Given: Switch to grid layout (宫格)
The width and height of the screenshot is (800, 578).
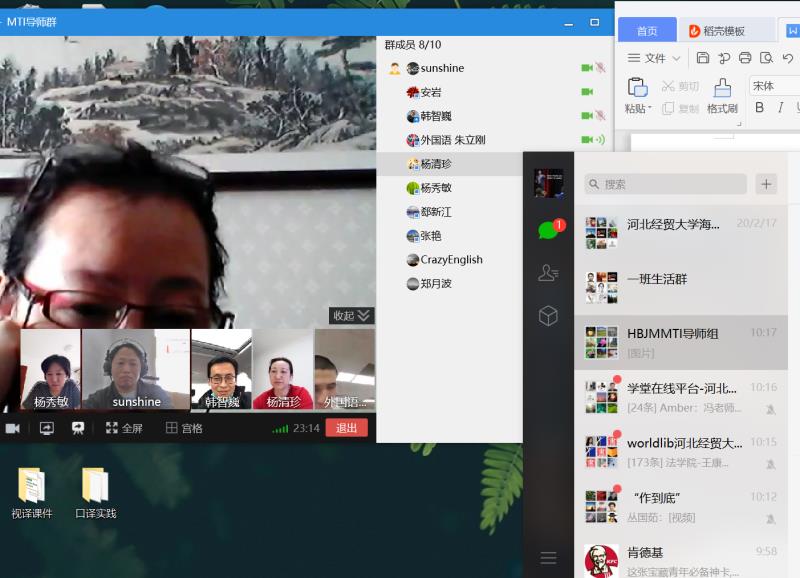Looking at the screenshot, I should click(x=184, y=428).
